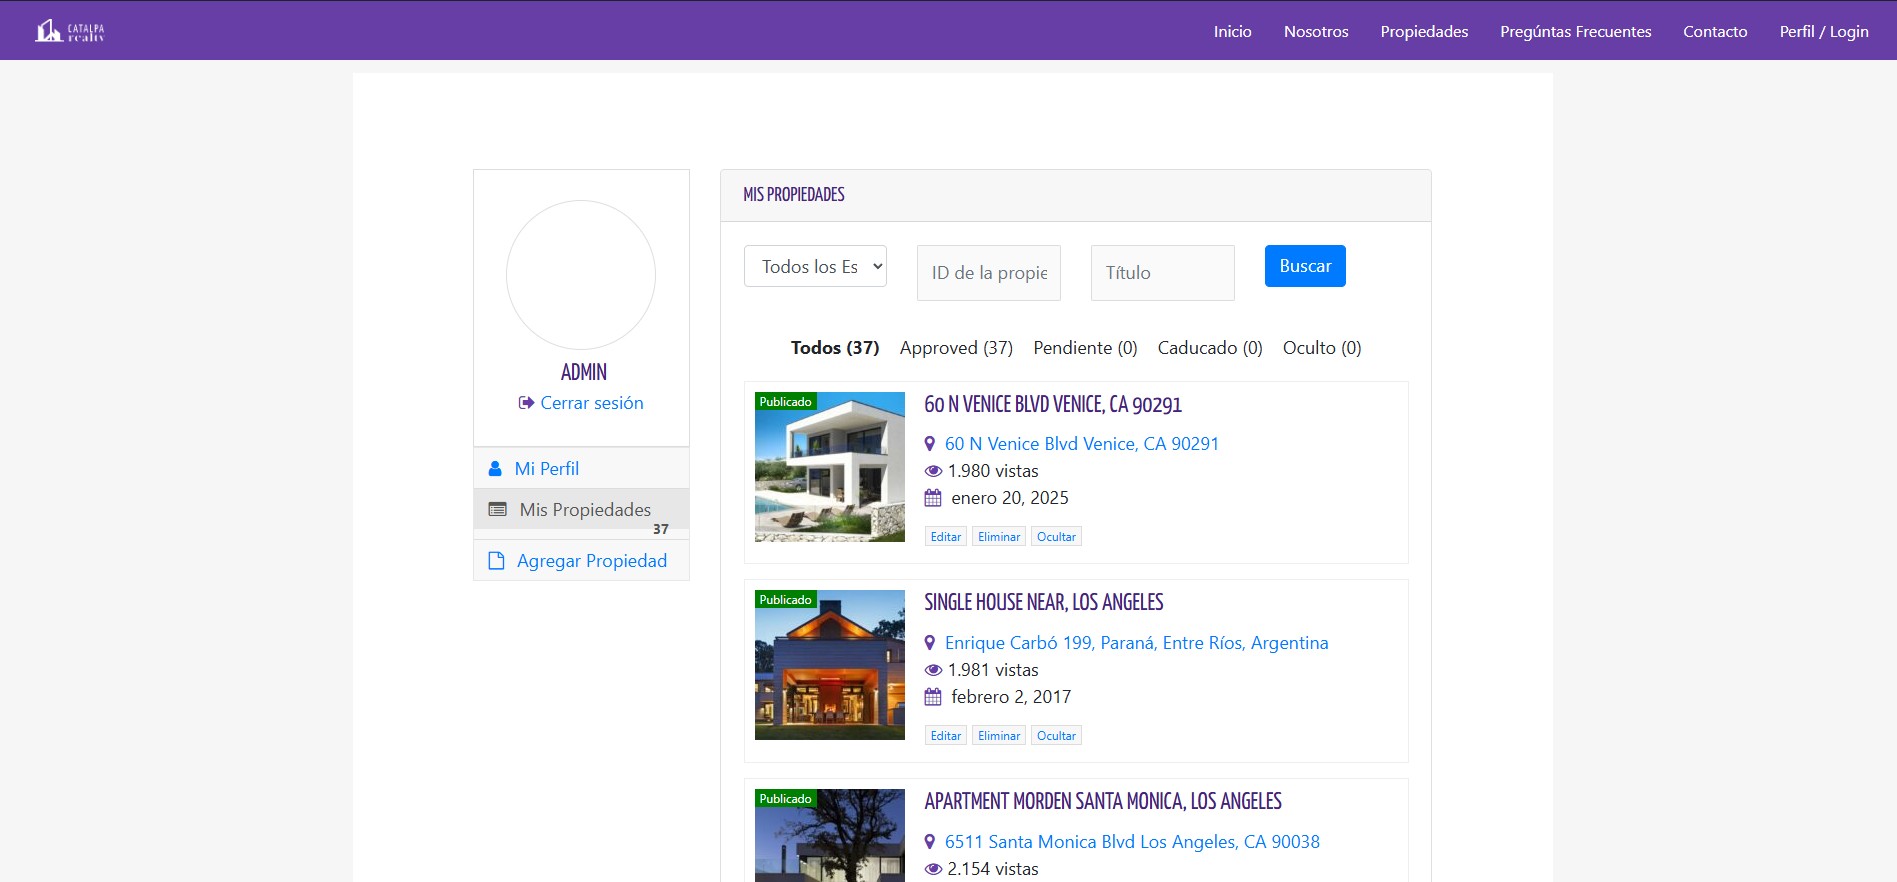
Task: Click the 'enero 20, 2025' date
Action: coord(1010,498)
